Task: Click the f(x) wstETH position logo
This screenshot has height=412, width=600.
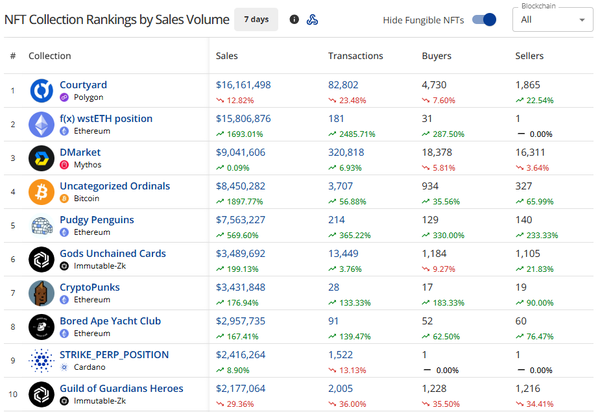Action: (x=41, y=124)
